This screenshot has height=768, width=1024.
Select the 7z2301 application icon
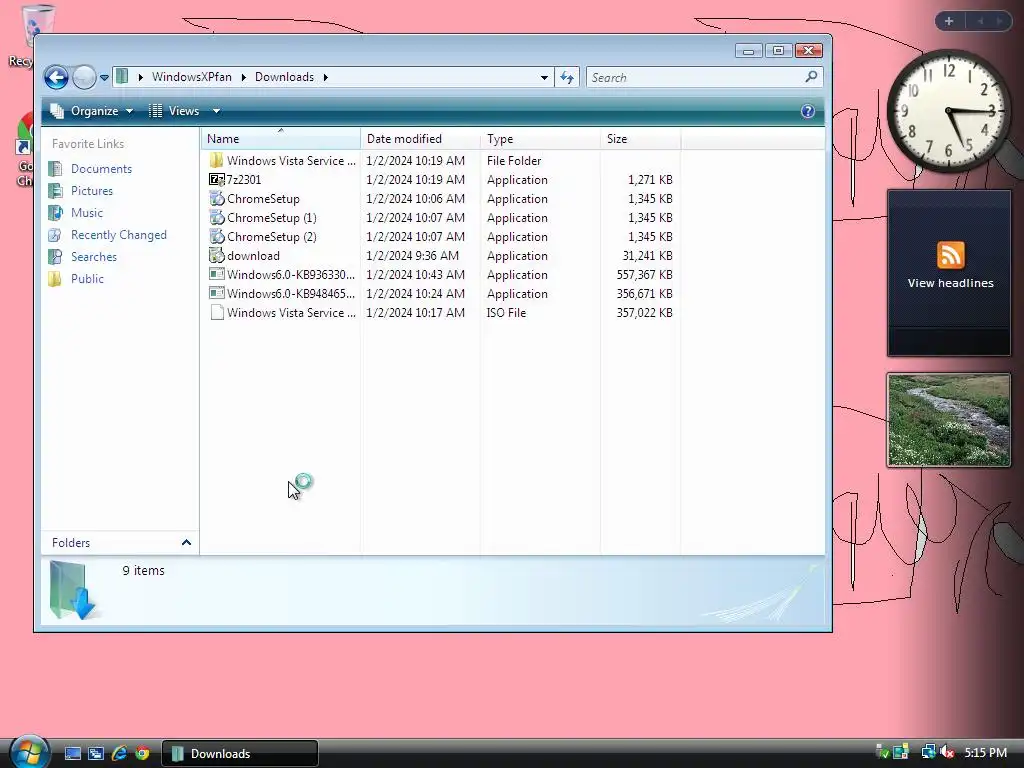216,180
